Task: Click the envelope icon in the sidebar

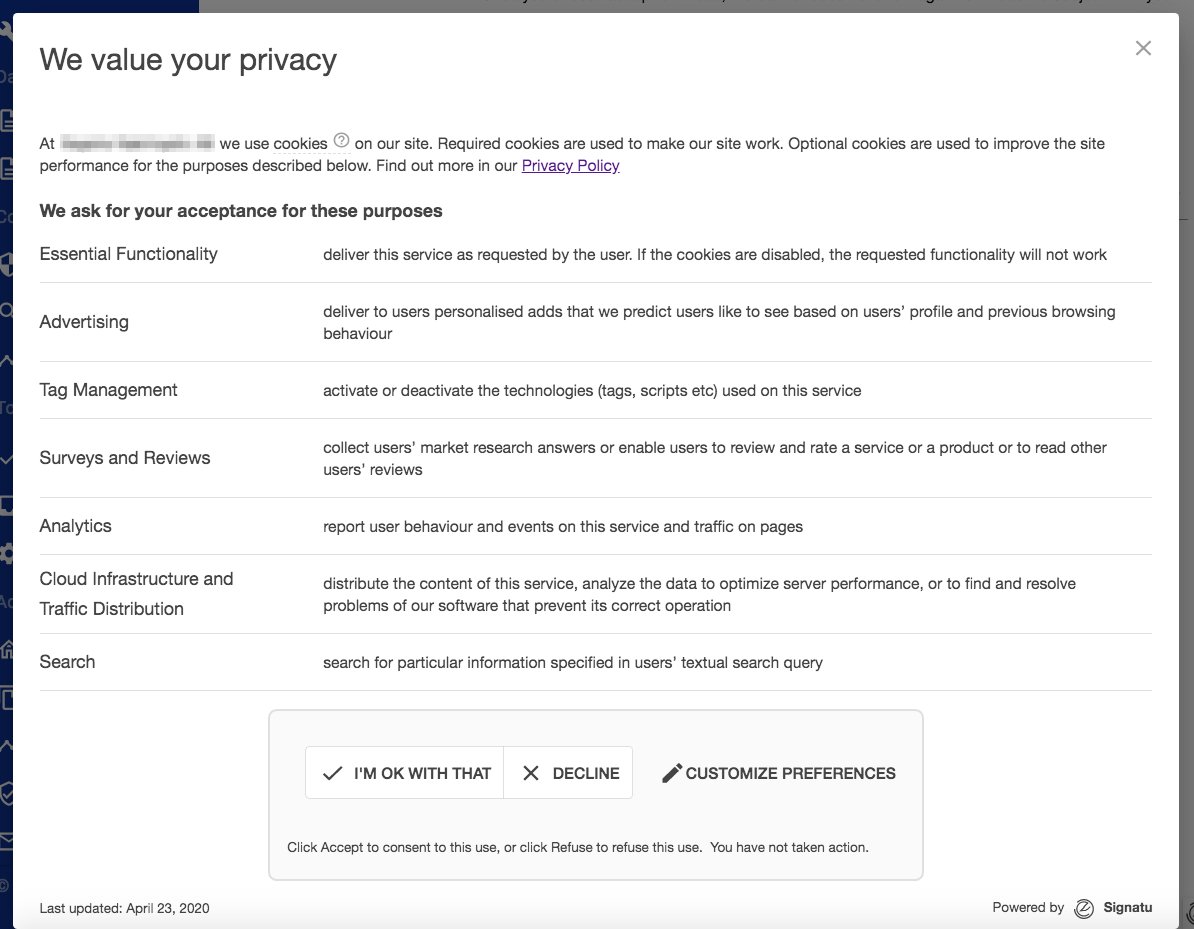Action: [x=6, y=841]
